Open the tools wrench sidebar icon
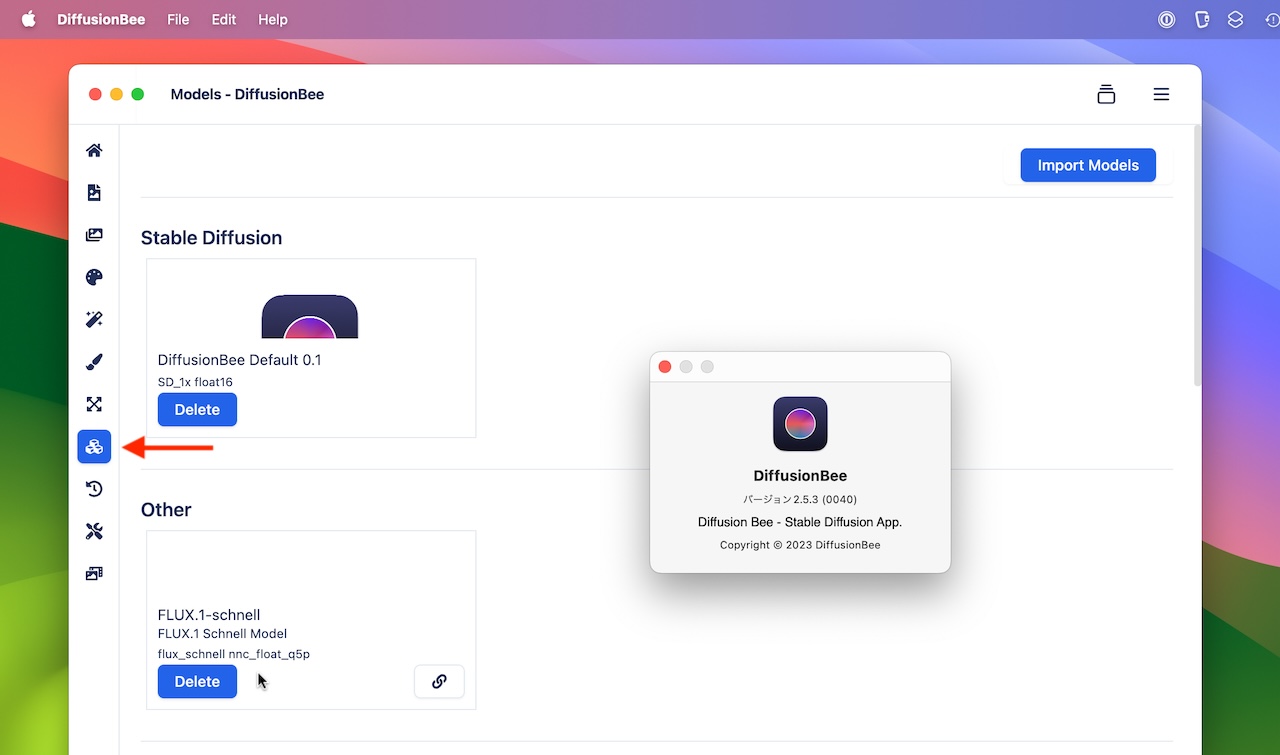This screenshot has height=755, width=1280. 94,531
